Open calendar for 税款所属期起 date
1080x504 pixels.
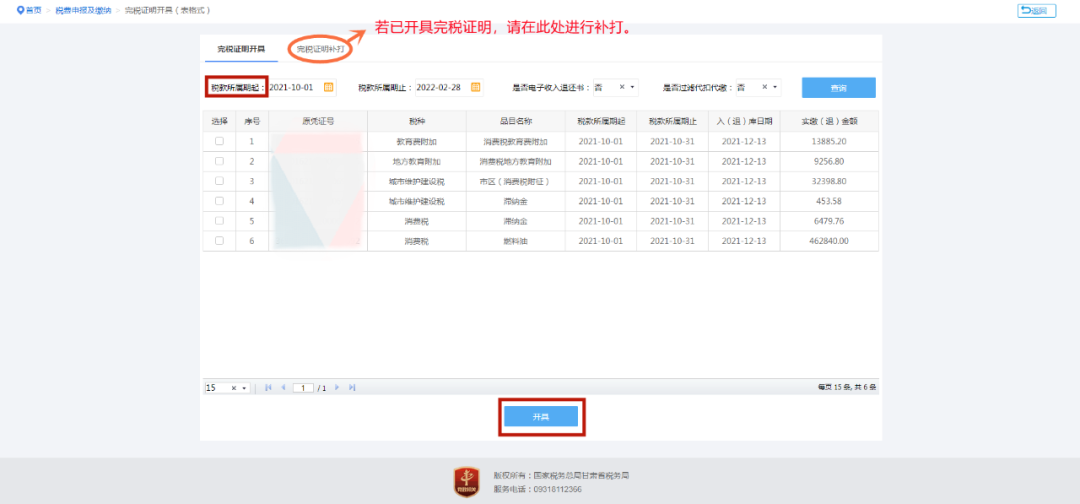coord(329,87)
